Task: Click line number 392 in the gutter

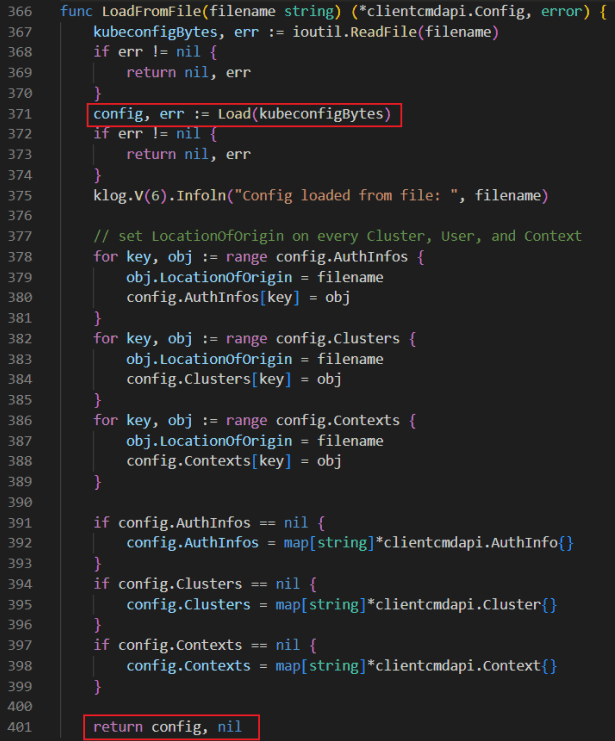Action: pos(20,543)
